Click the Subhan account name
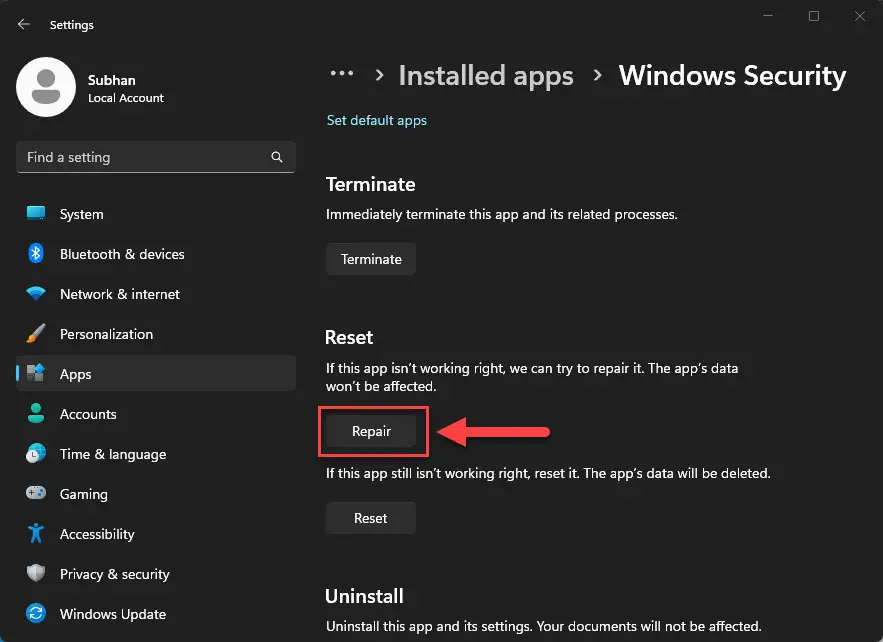The height and width of the screenshot is (642, 883). (112, 80)
